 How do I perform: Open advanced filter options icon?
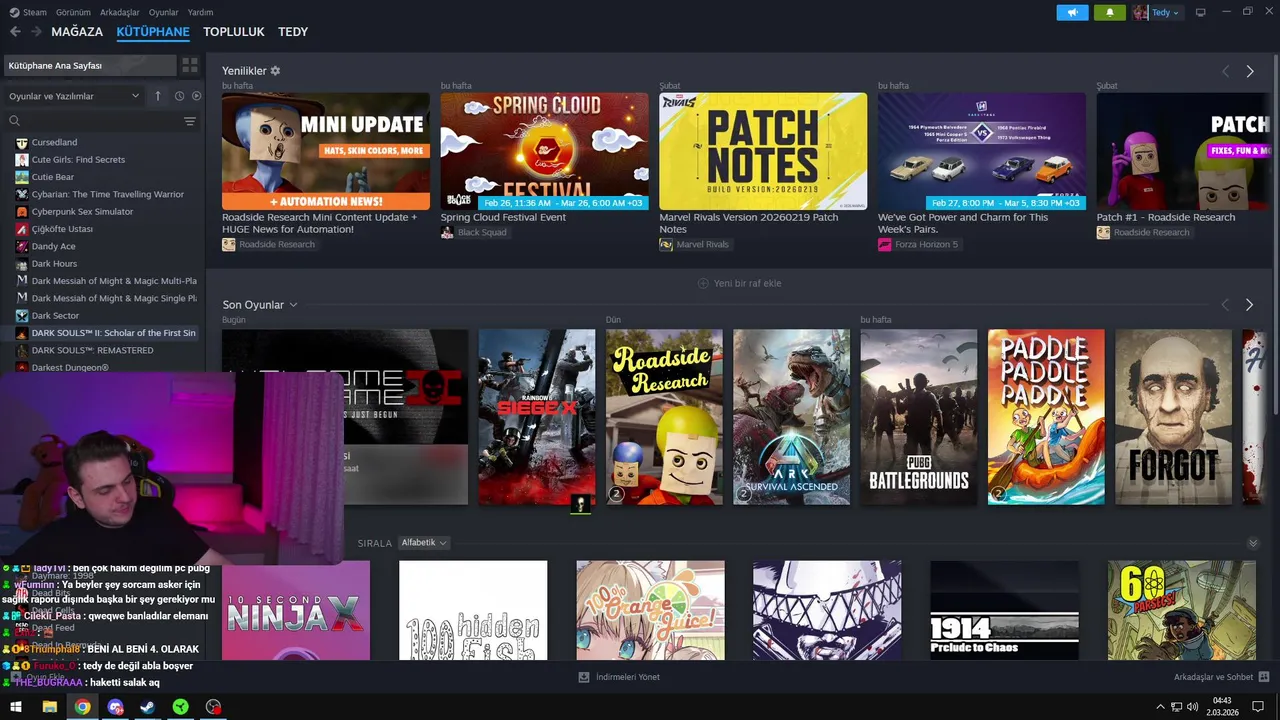189,121
